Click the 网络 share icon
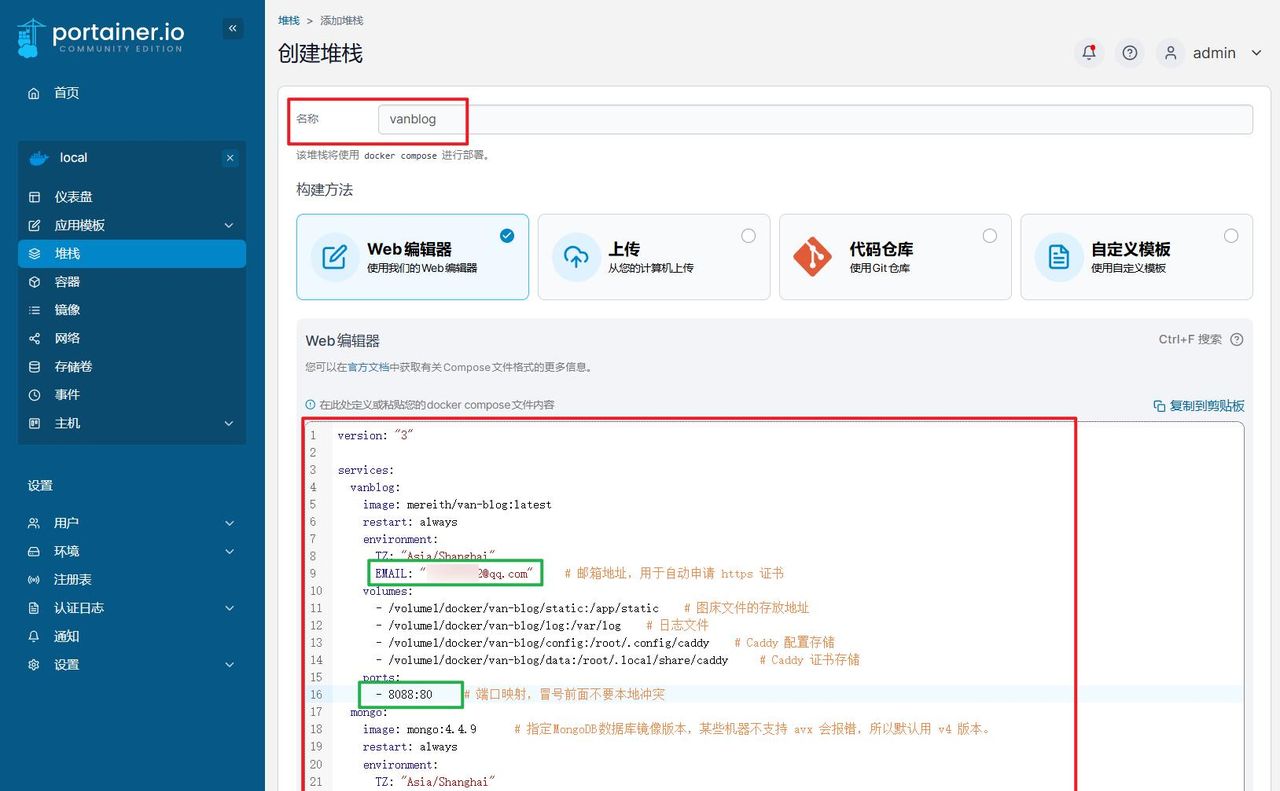 pos(35,338)
